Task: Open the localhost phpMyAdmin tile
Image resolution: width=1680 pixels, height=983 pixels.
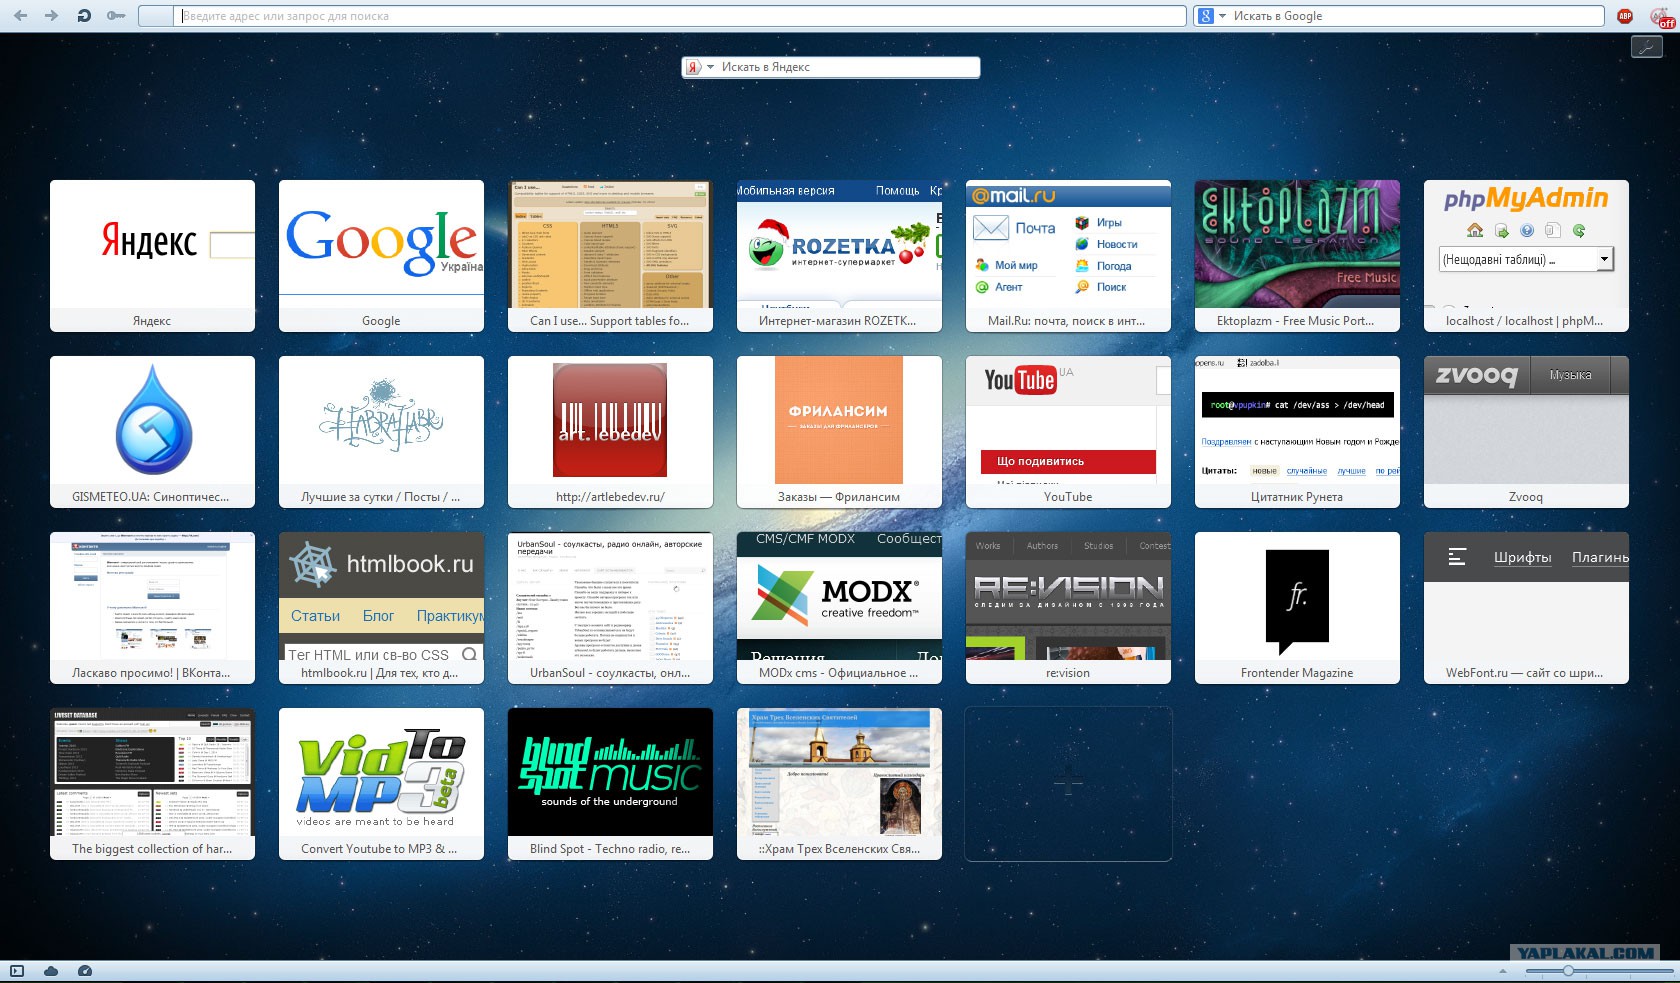Action: pyautogui.click(x=1526, y=256)
